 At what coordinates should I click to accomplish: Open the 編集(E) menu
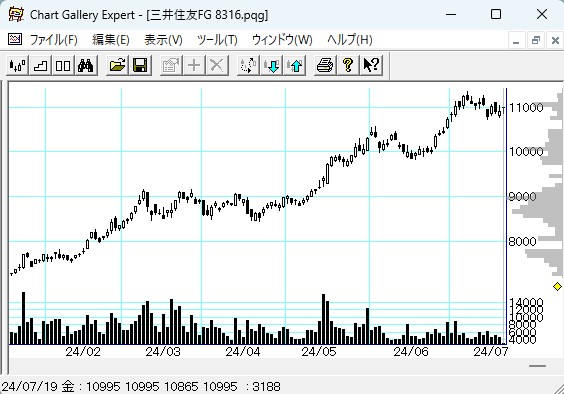[x=111, y=40]
